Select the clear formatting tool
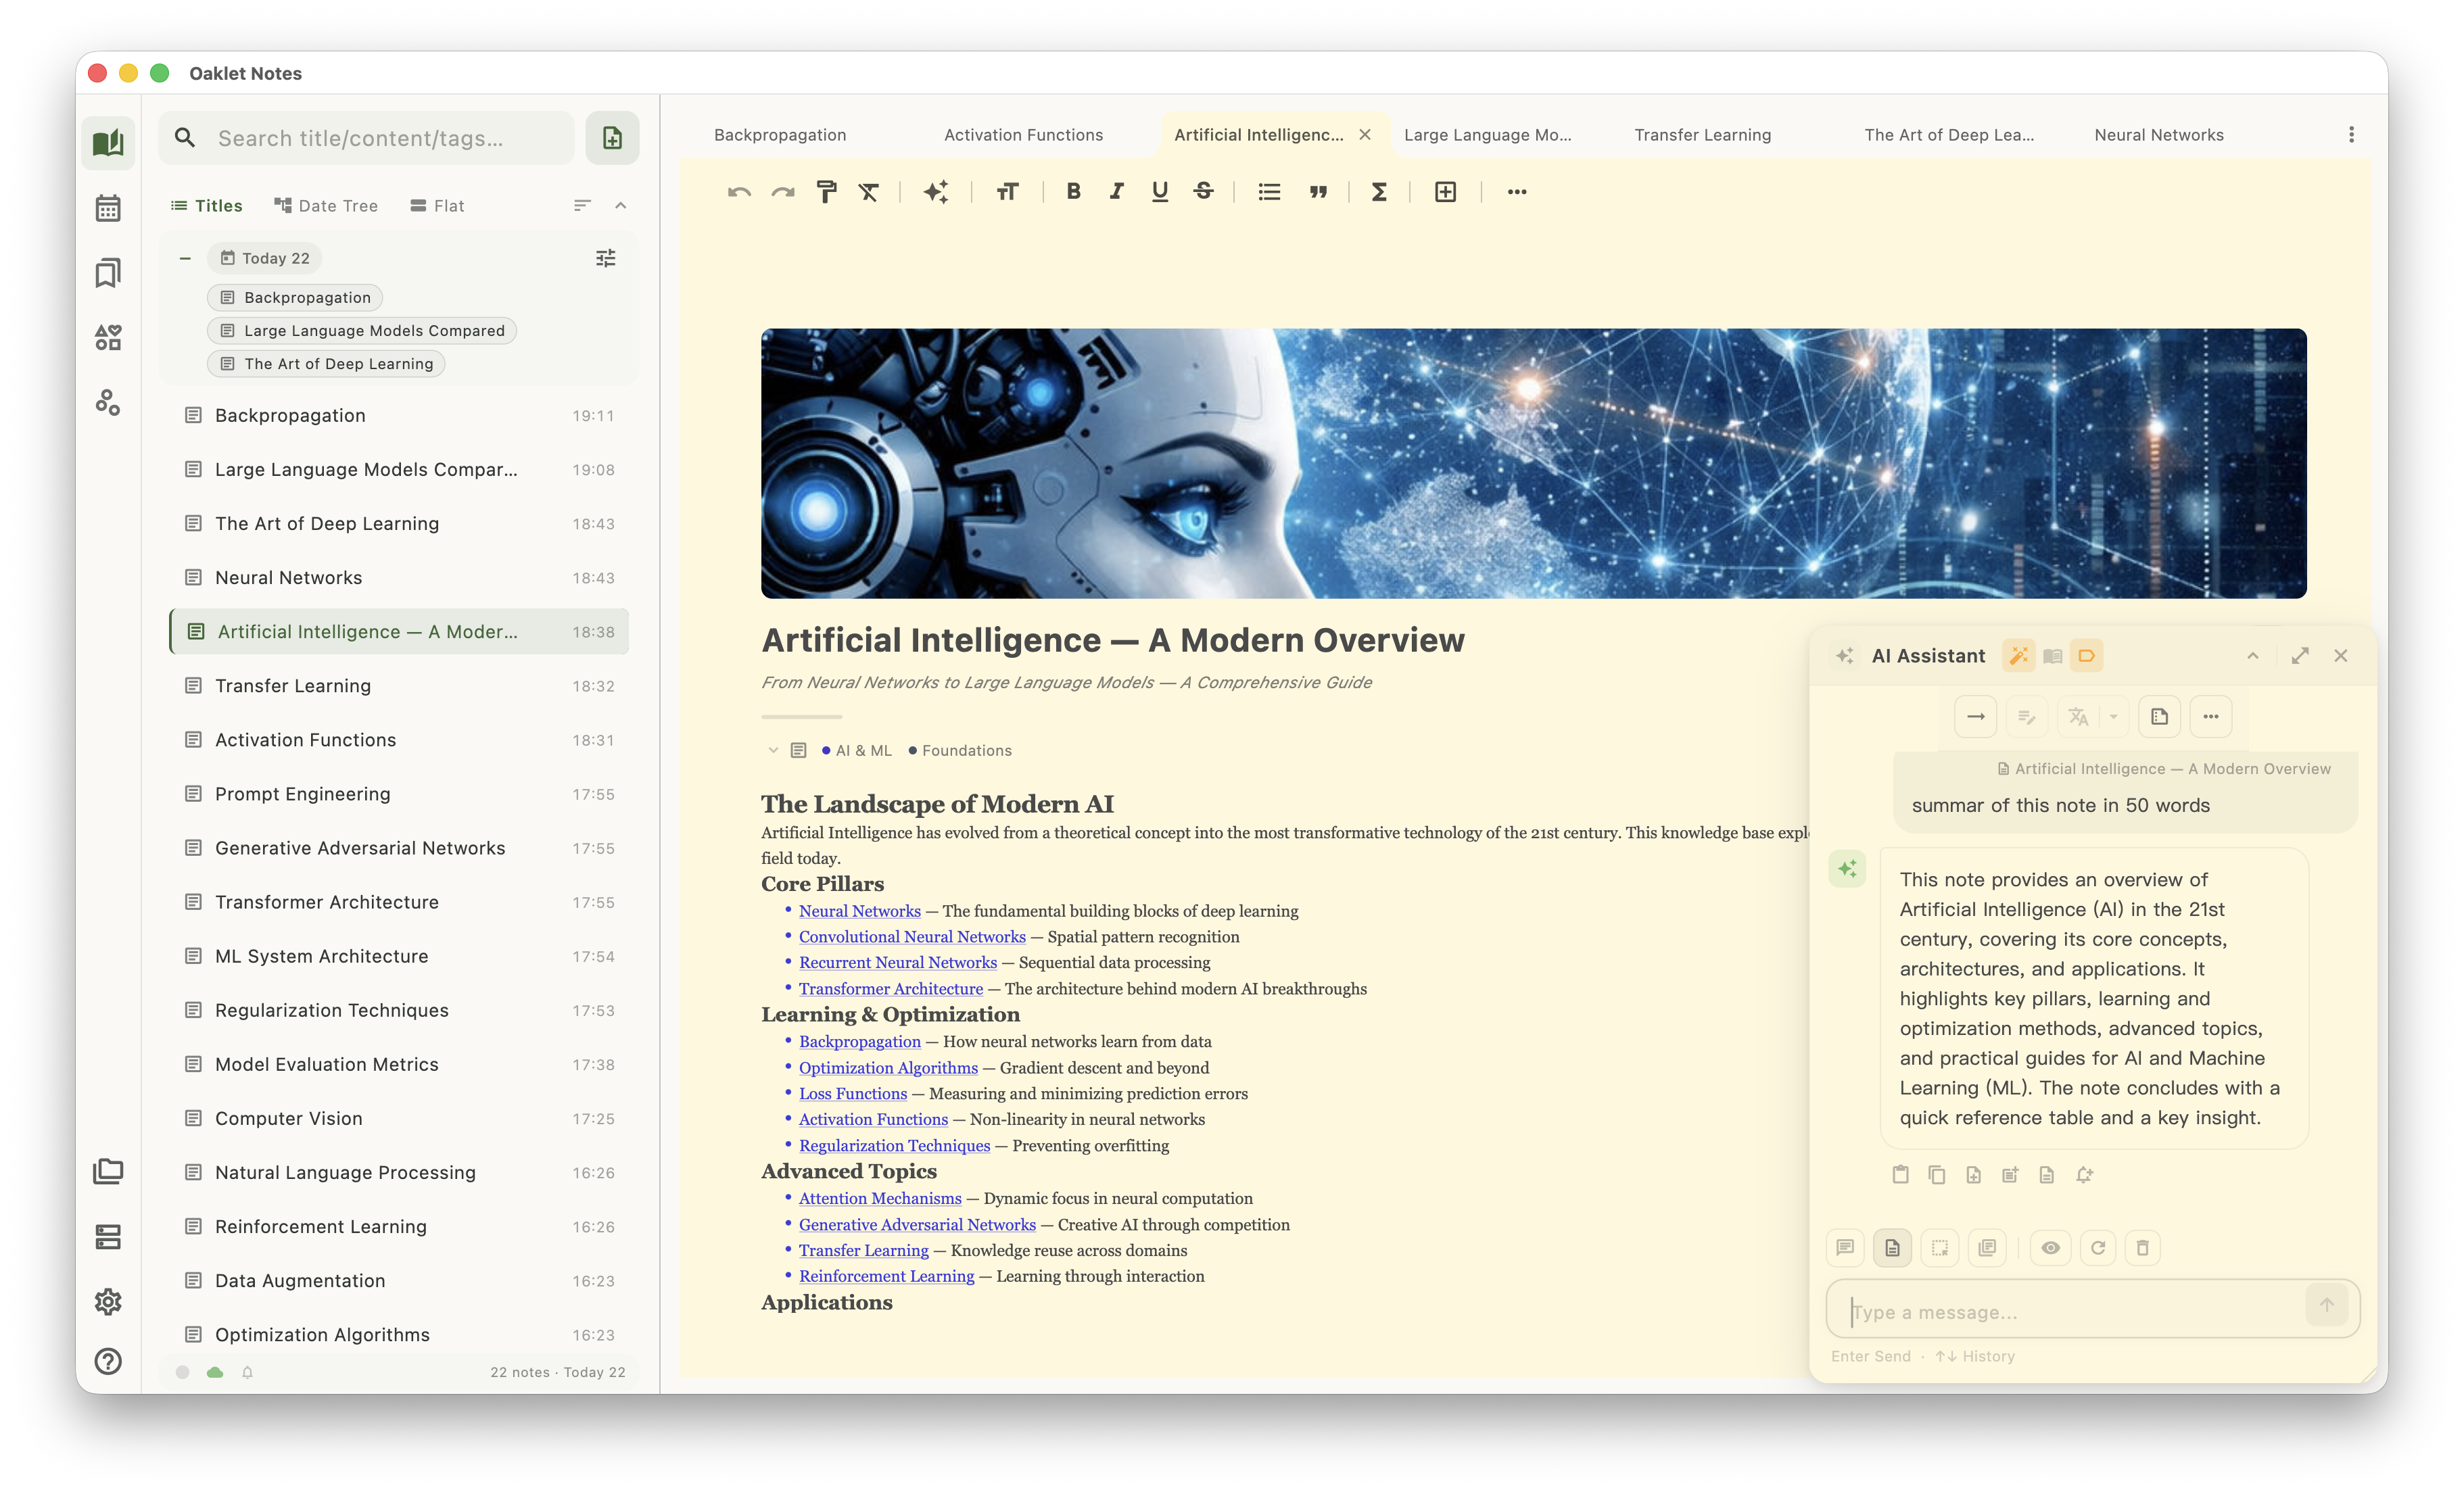Viewport: 2464px width, 1494px height. pos(869,191)
